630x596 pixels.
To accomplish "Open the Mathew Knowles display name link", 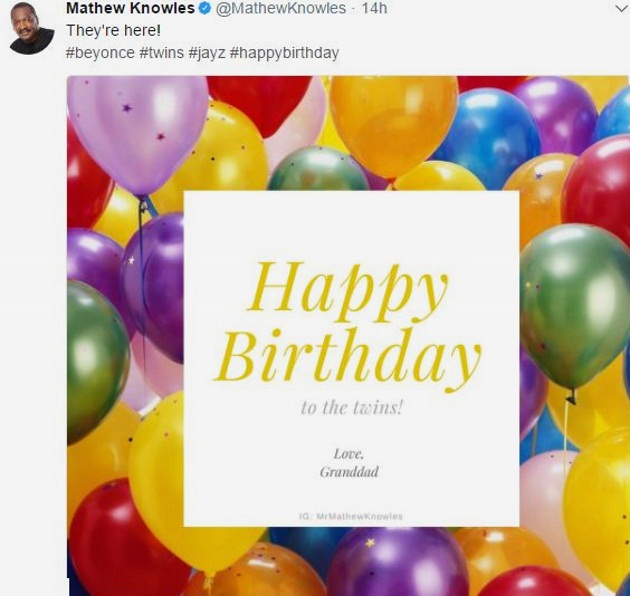I will pos(130,8).
